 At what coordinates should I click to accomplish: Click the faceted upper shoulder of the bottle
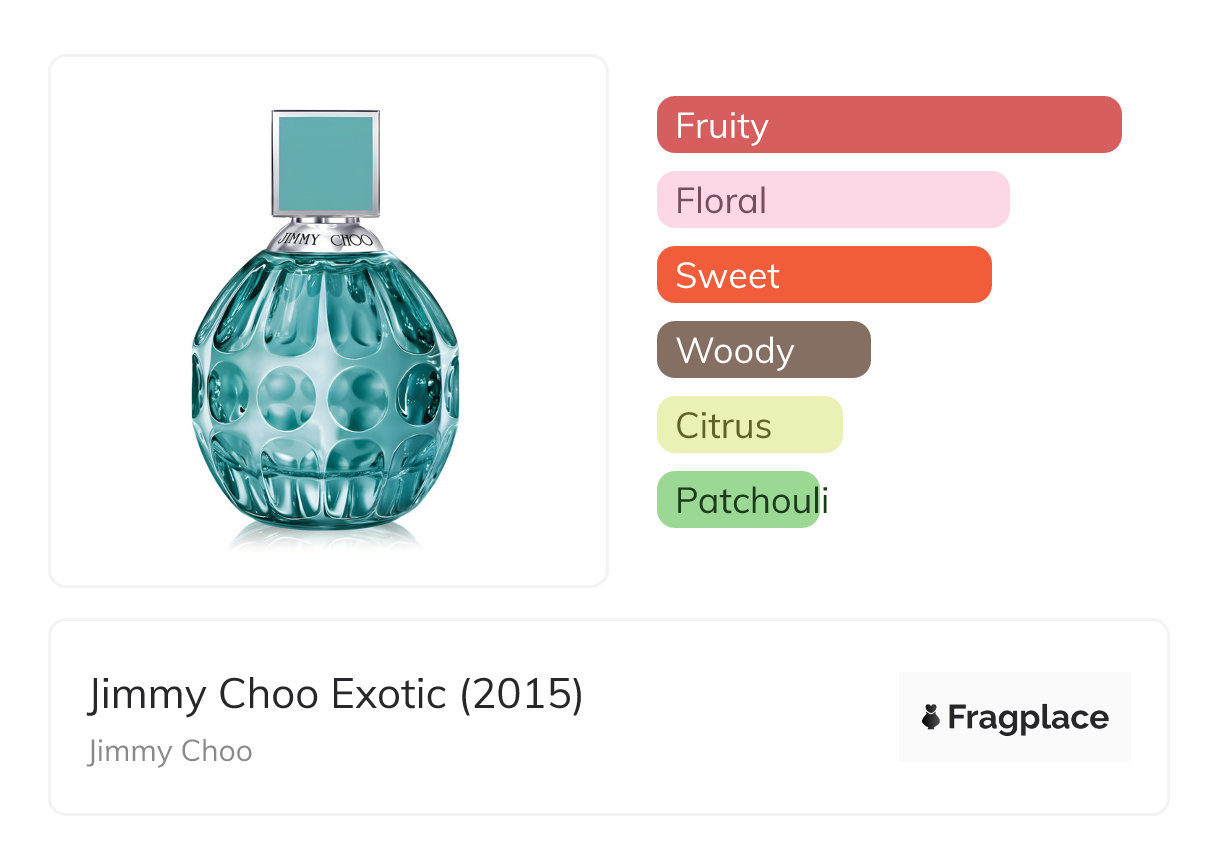tap(325, 300)
